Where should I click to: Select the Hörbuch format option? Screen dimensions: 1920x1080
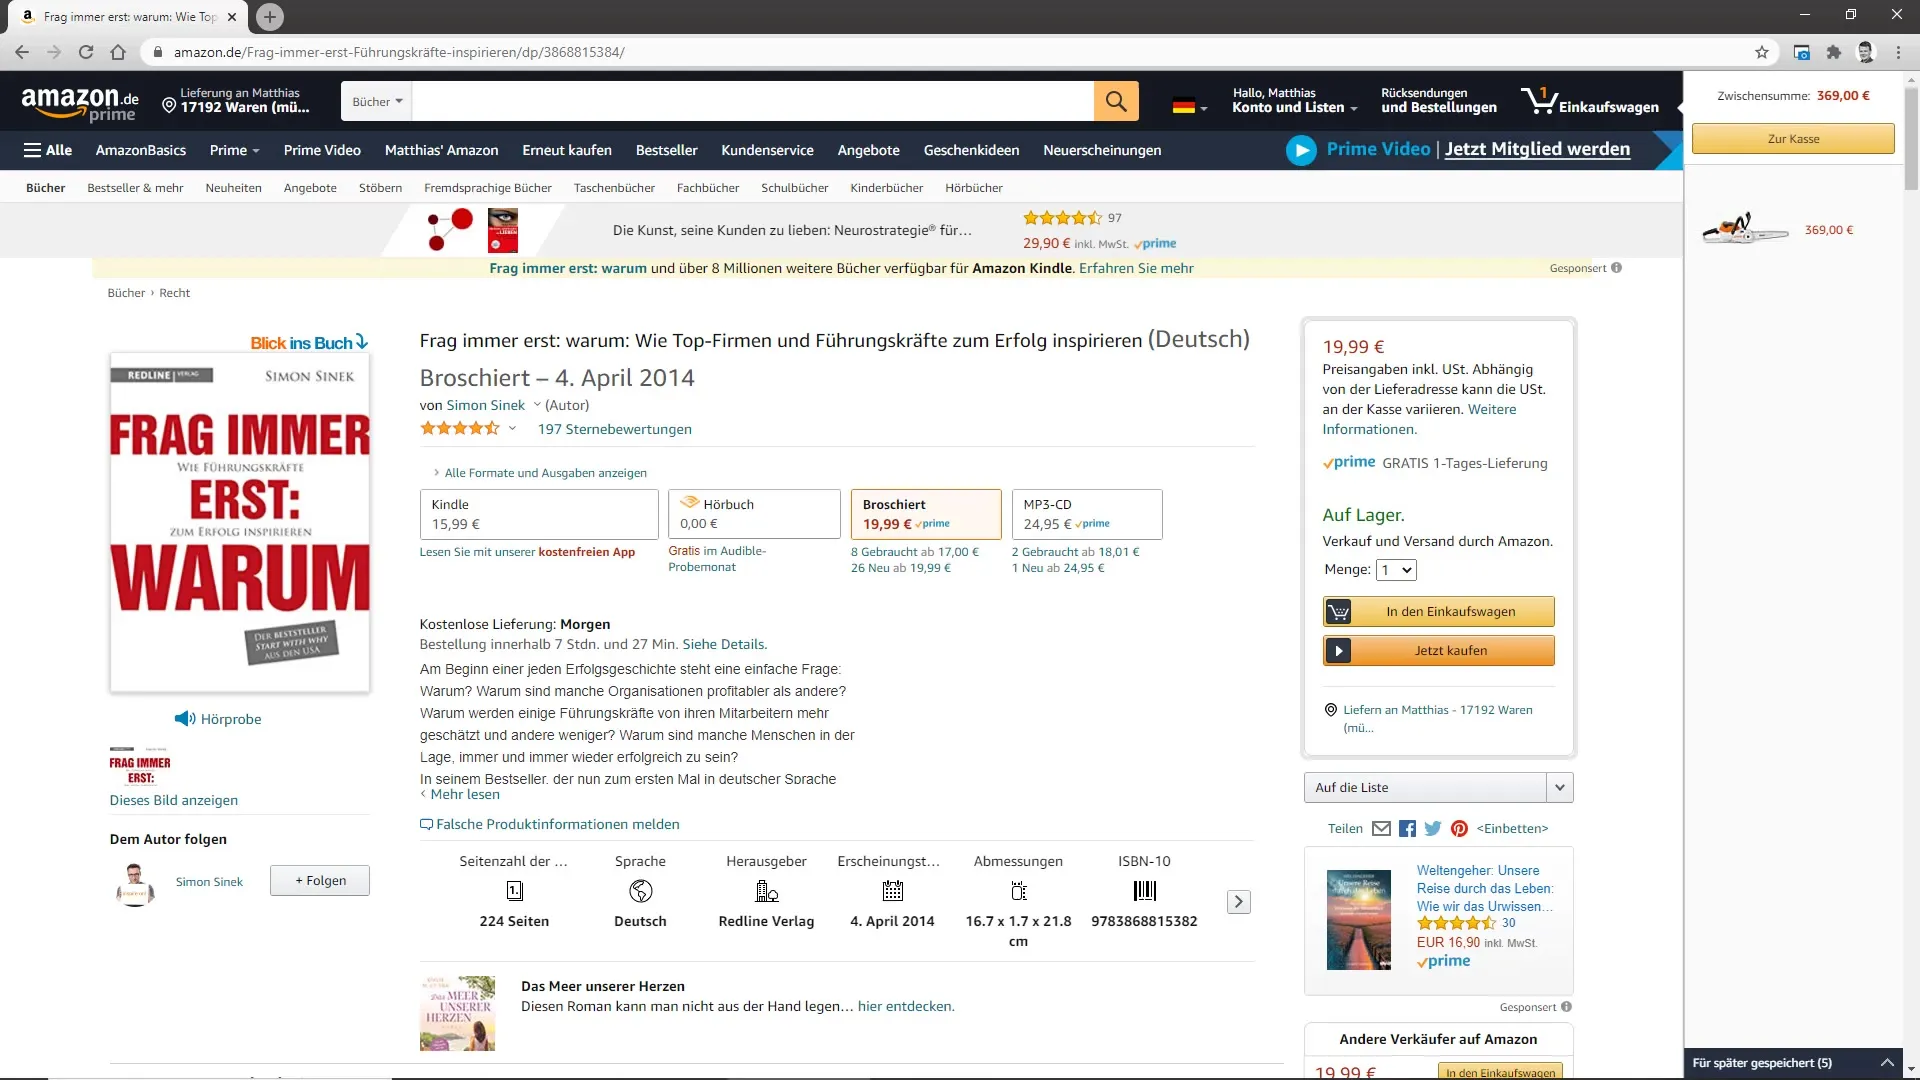click(x=754, y=514)
